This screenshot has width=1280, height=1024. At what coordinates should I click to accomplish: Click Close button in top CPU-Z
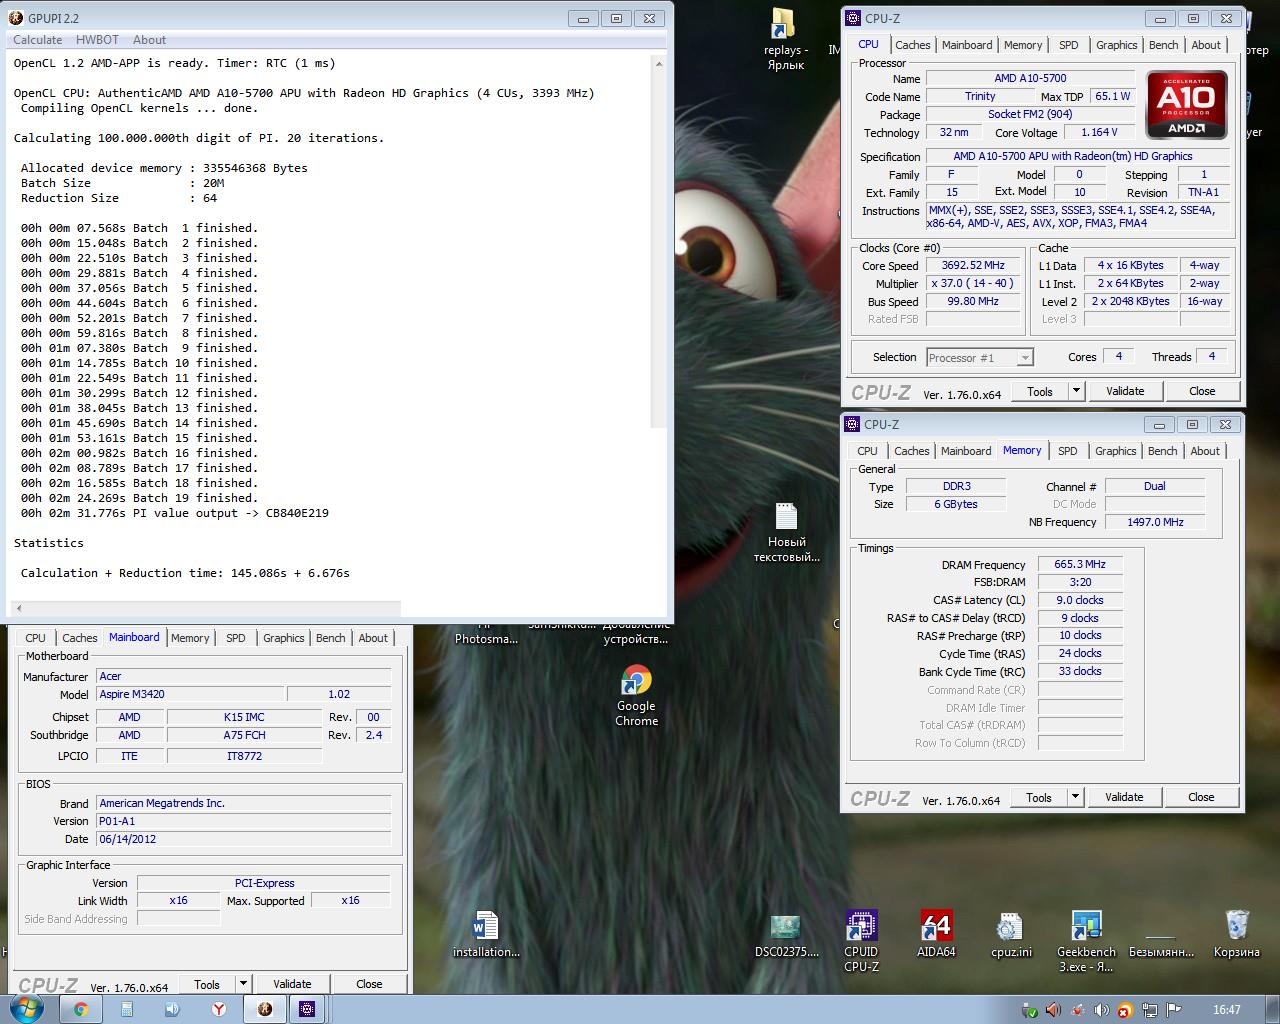(1202, 391)
